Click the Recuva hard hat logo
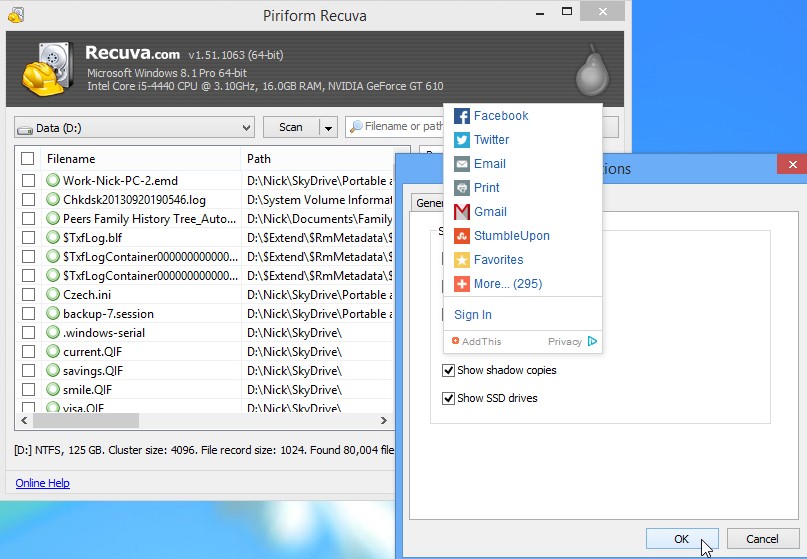The width and height of the screenshot is (807, 559). tap(46, 69)
